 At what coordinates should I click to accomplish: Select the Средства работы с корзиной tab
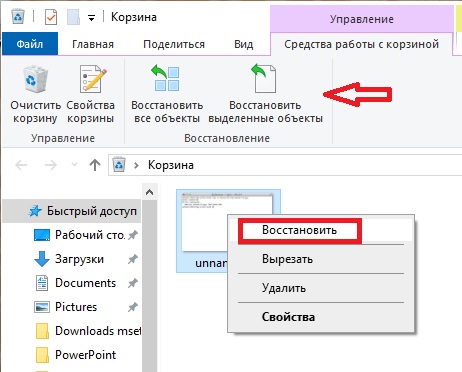tap(361, 44)
